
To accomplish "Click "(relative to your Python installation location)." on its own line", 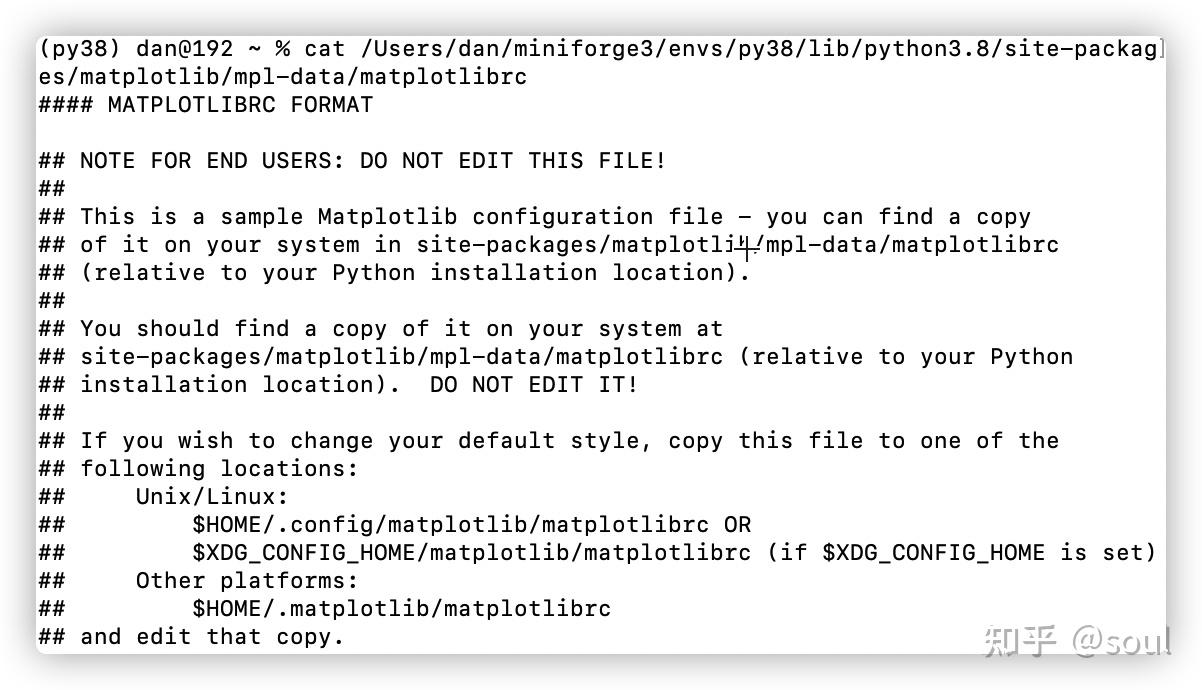I will [x=414, y=272].
